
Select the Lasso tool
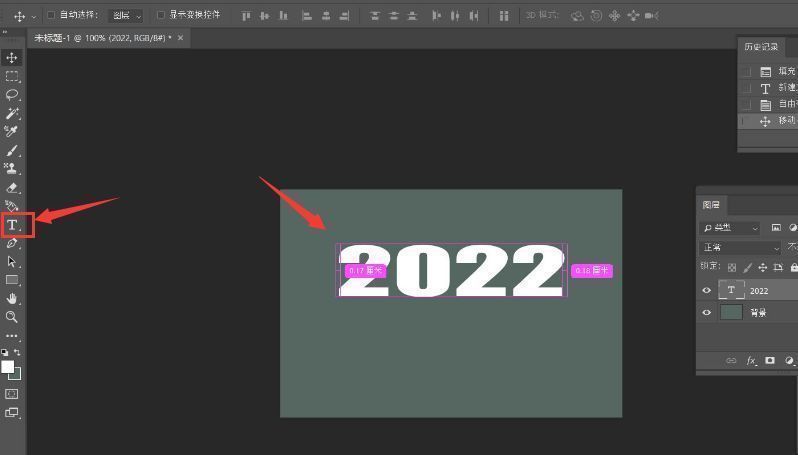point(12,95)
